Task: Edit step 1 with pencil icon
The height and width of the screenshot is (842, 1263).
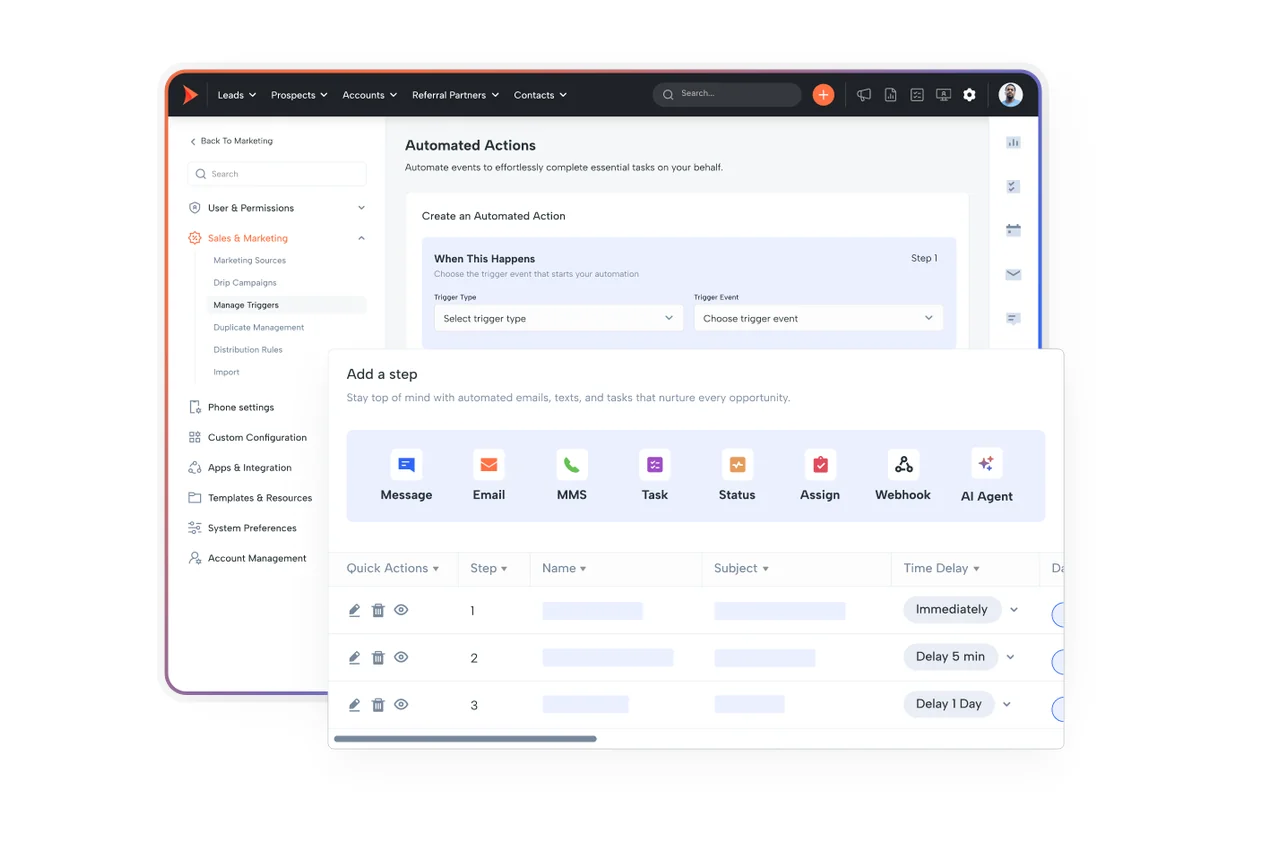Action: (354, 610)
